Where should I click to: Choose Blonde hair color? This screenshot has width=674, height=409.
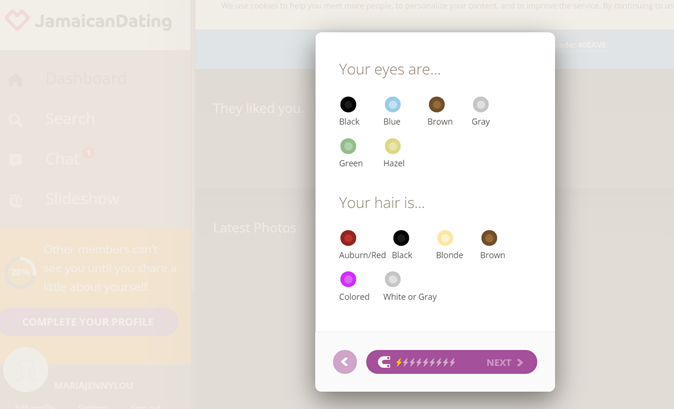[x=445, y=238]
